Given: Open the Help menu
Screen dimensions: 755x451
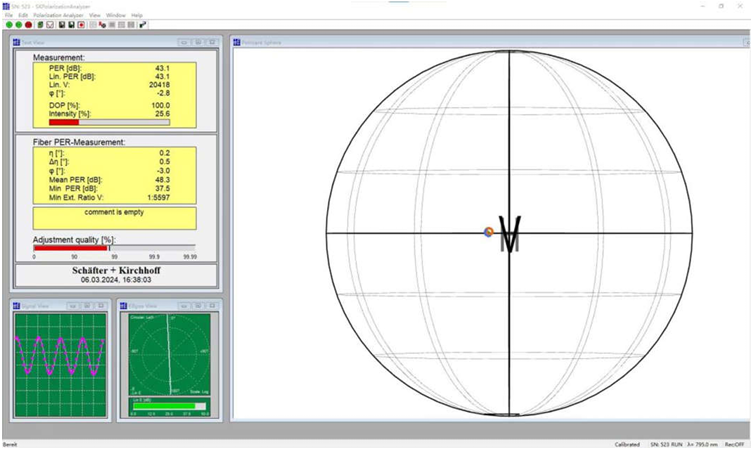Looking at the screenshot, I should [x=137, y=16].
